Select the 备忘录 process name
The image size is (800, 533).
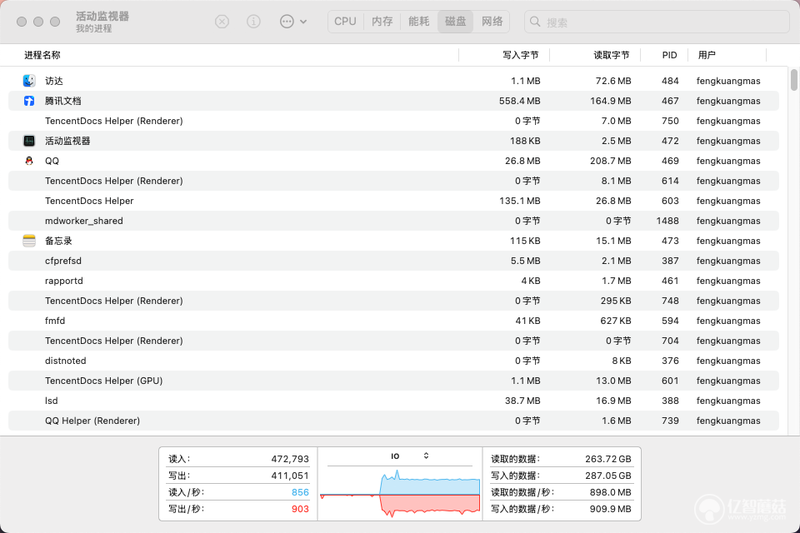[59, 241]
